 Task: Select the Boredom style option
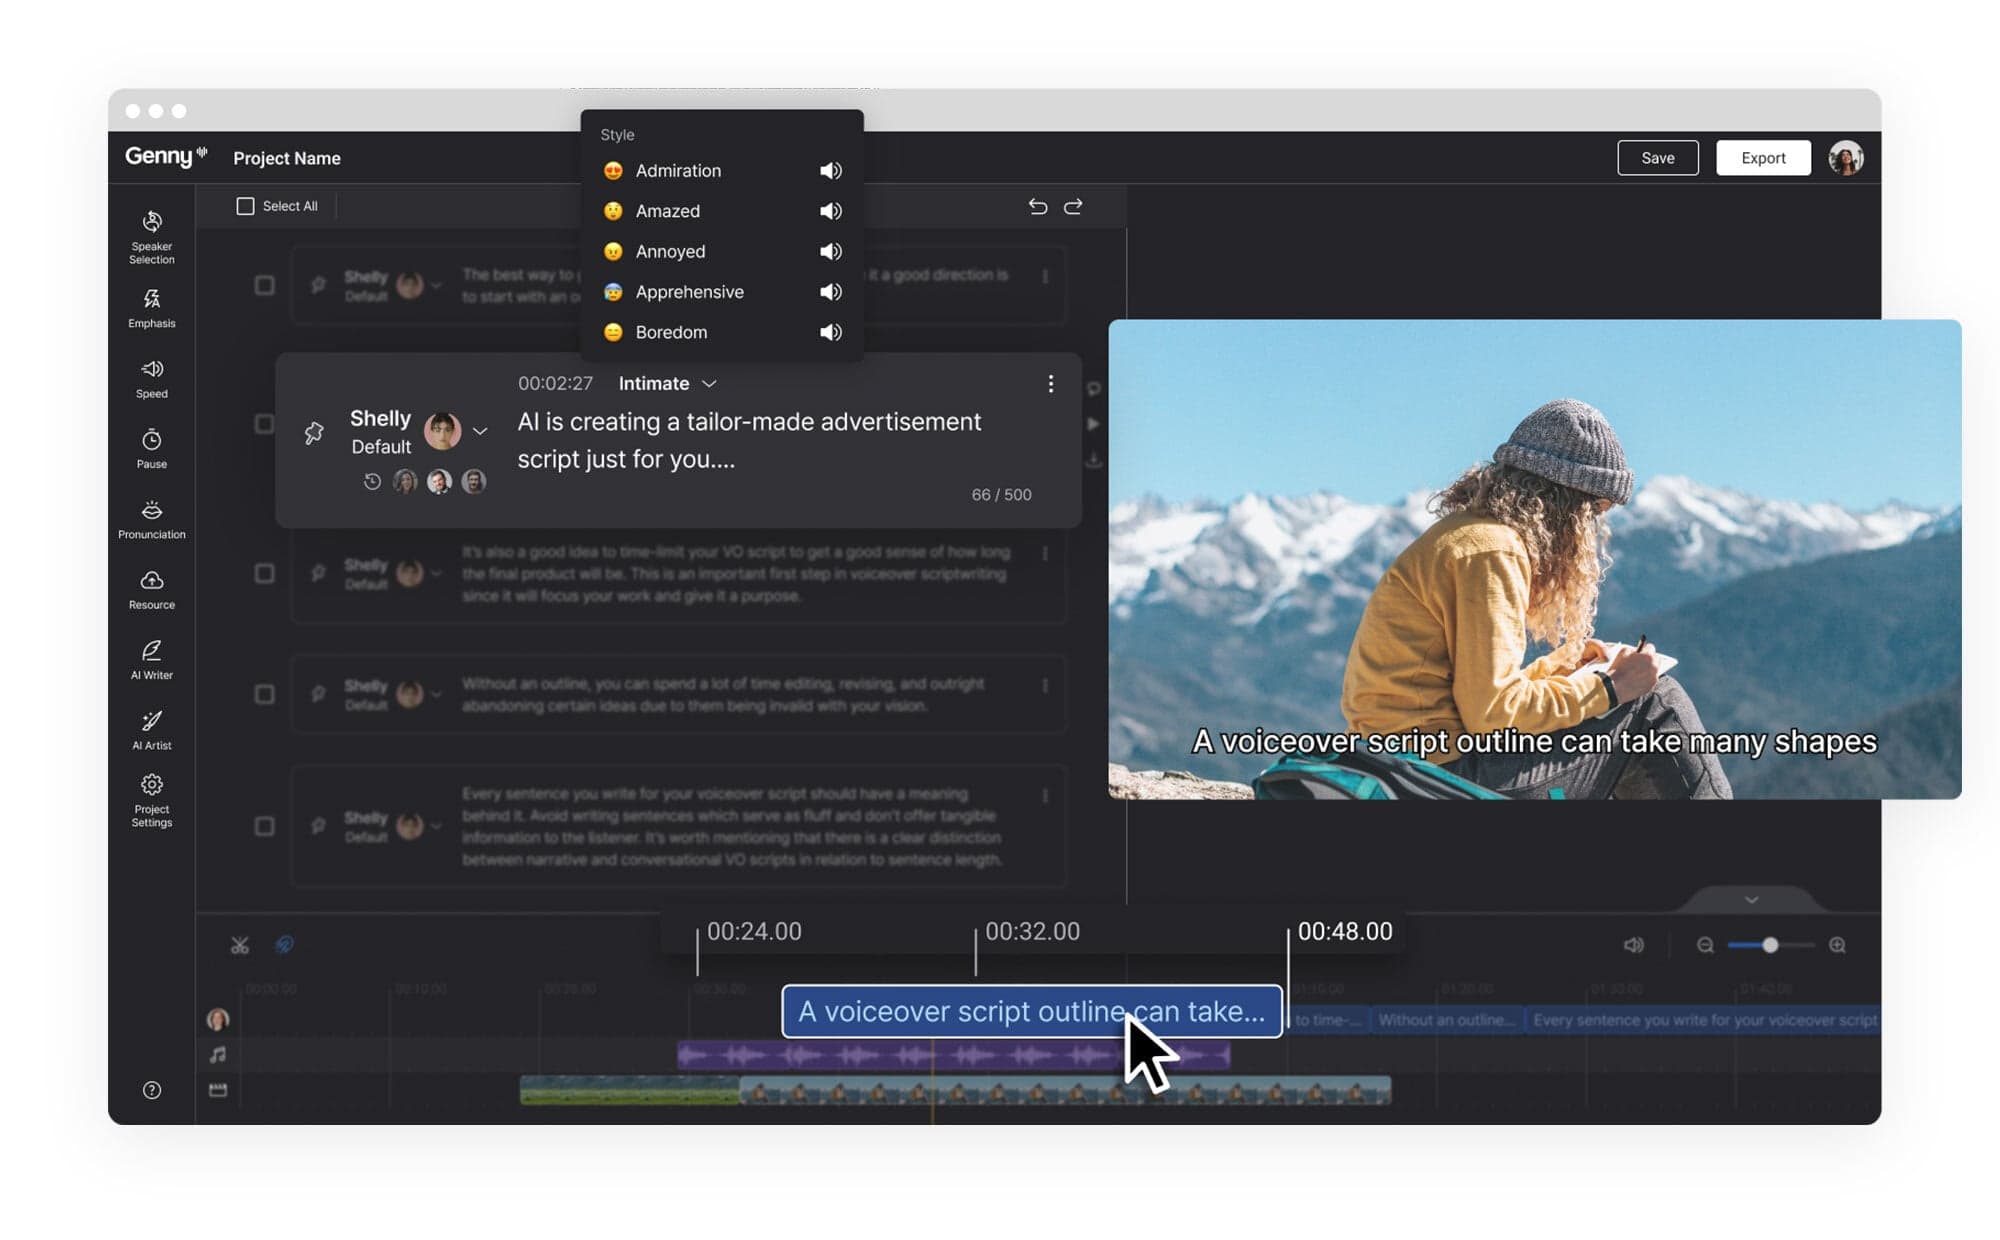tap(670, 332)
